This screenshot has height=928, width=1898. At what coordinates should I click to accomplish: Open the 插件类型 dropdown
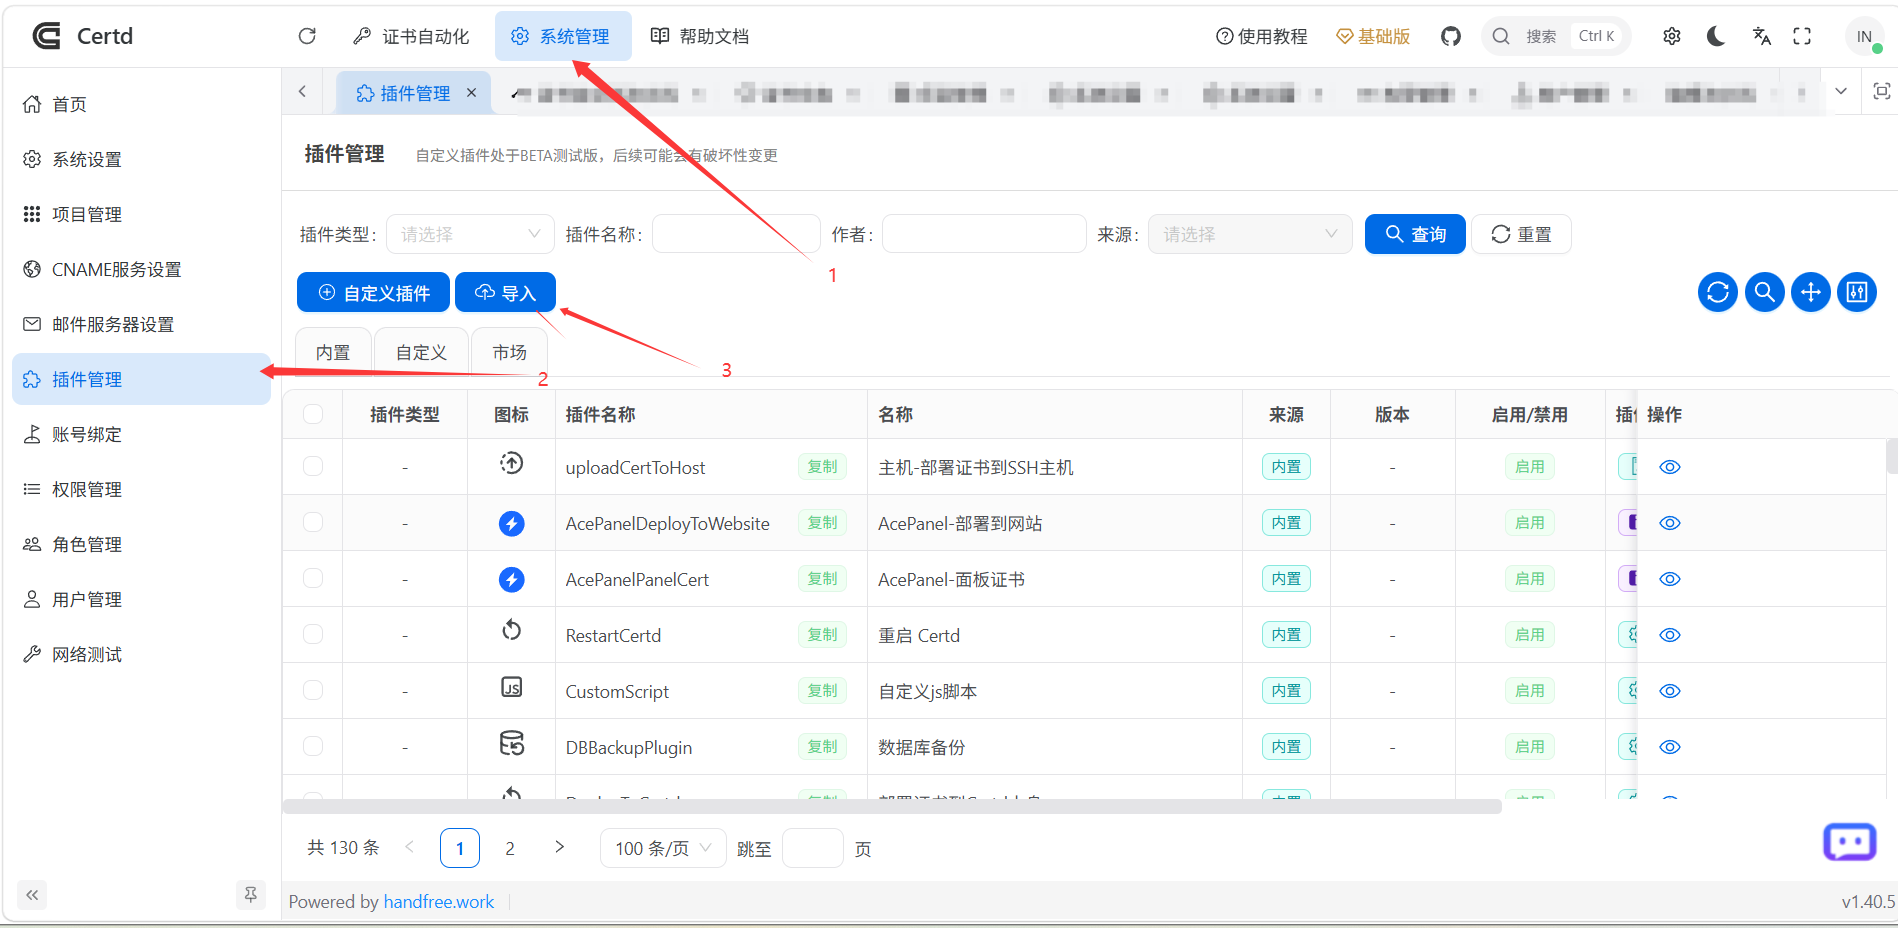tap(470, 234)
